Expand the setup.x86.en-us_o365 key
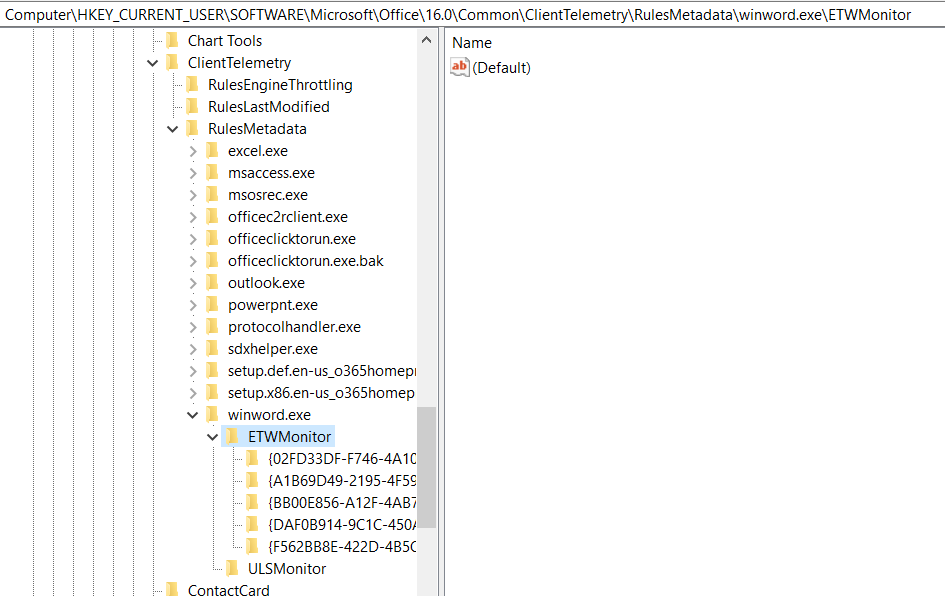Screen dimensions: 945x596 [193, 393]
